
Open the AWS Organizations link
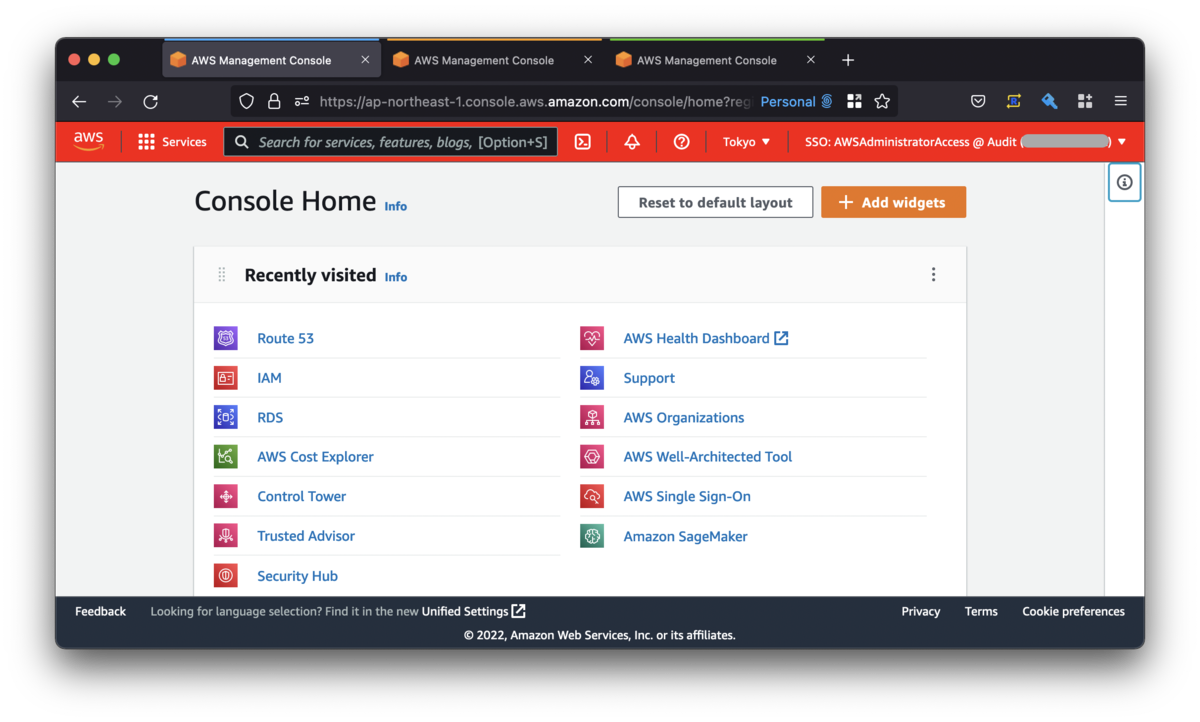point(684,417)
